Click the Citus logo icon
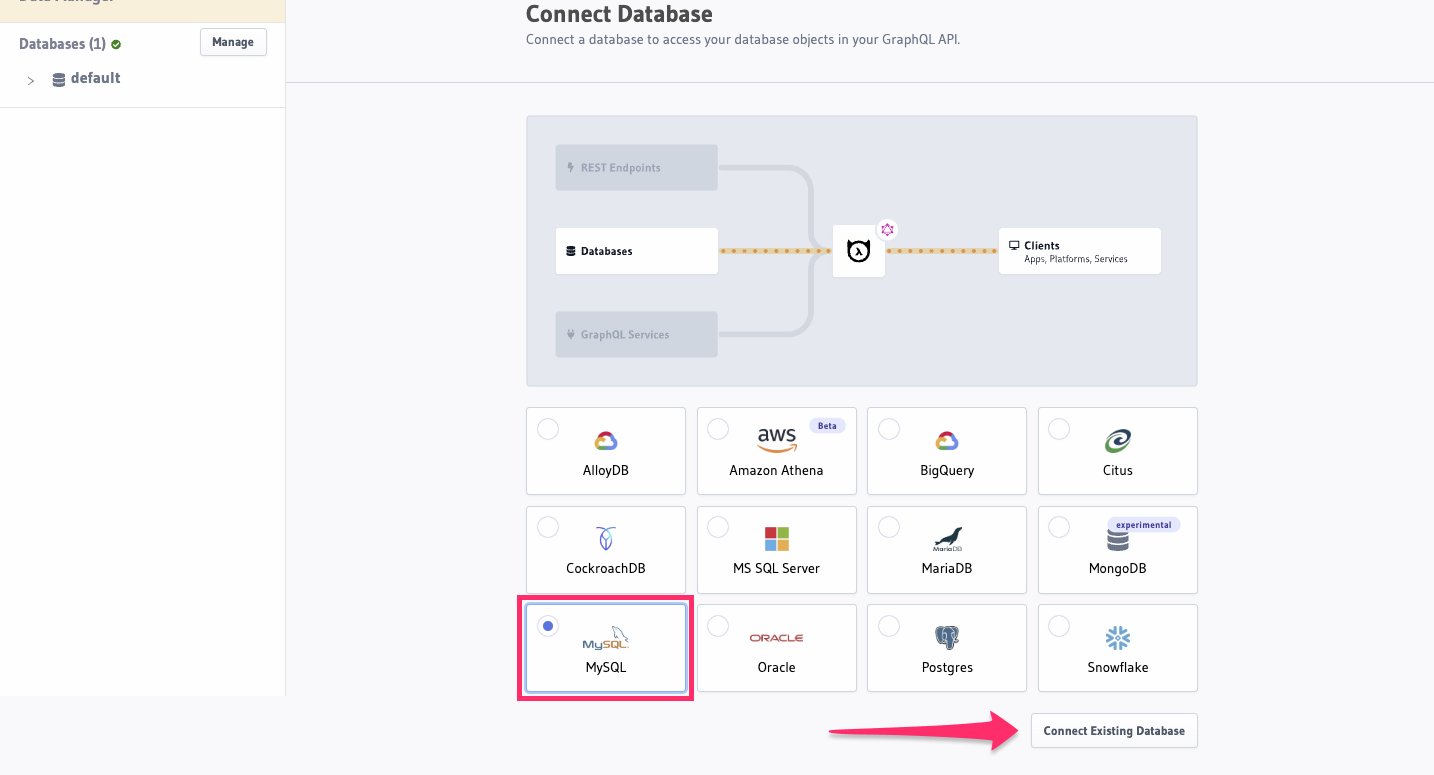Image resolution: width=1434 pixels, height=775 pixels. pyautogui.click(x=1117, y=441)
